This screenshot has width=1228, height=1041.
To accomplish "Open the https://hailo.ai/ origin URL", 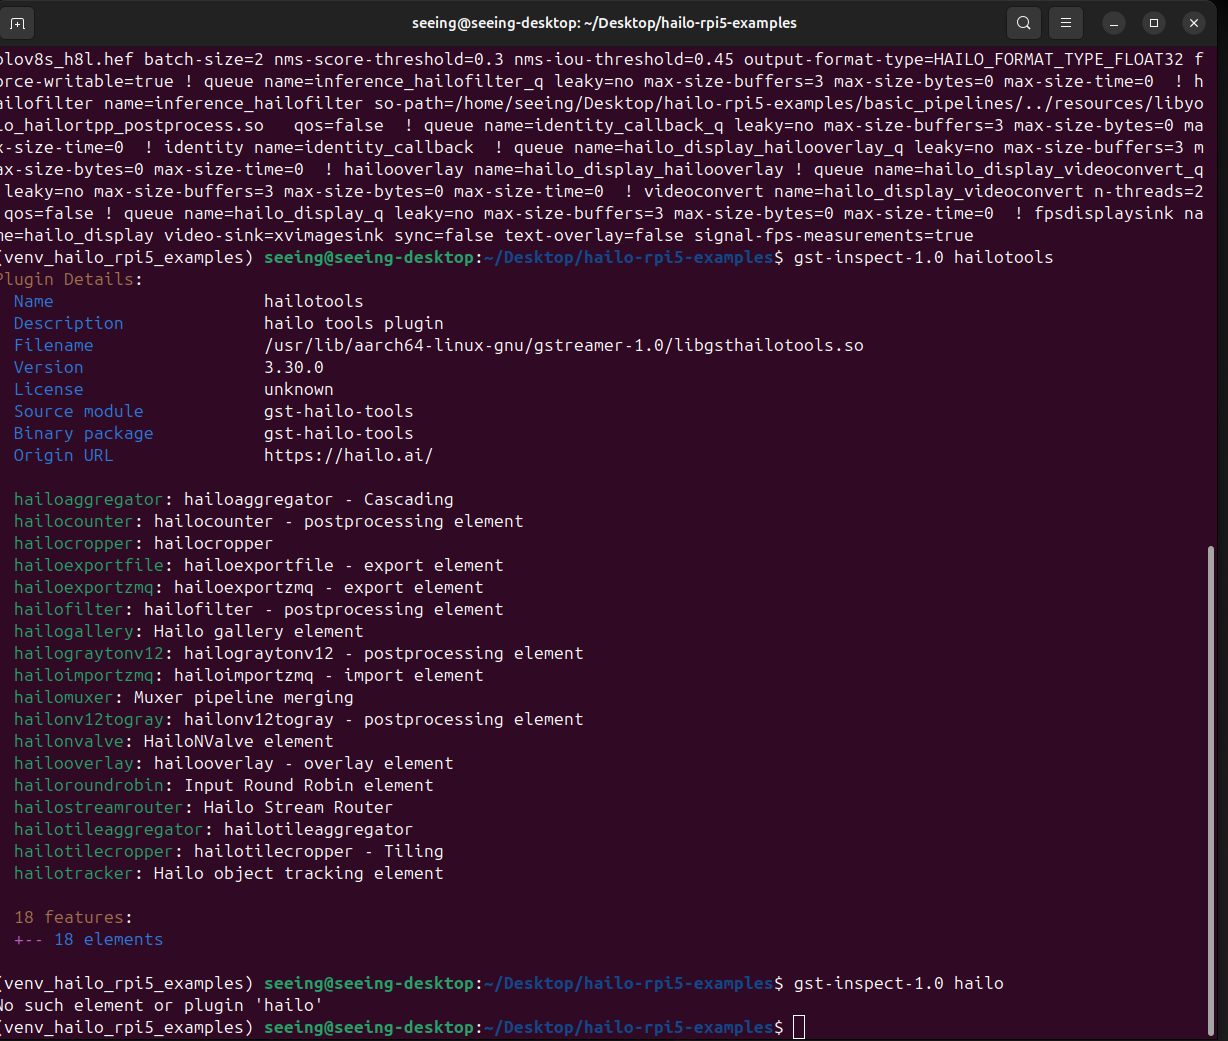I will click(x=348, y=455).
